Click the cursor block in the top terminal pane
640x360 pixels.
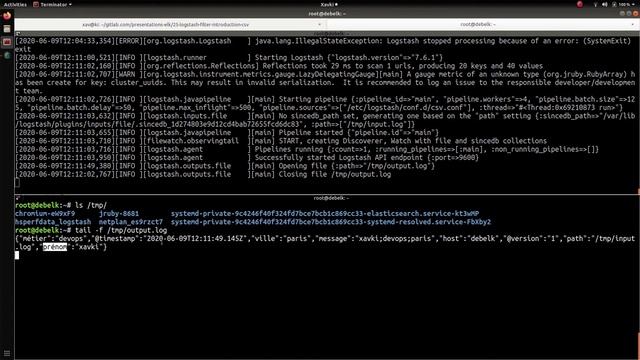pos(17,183)
